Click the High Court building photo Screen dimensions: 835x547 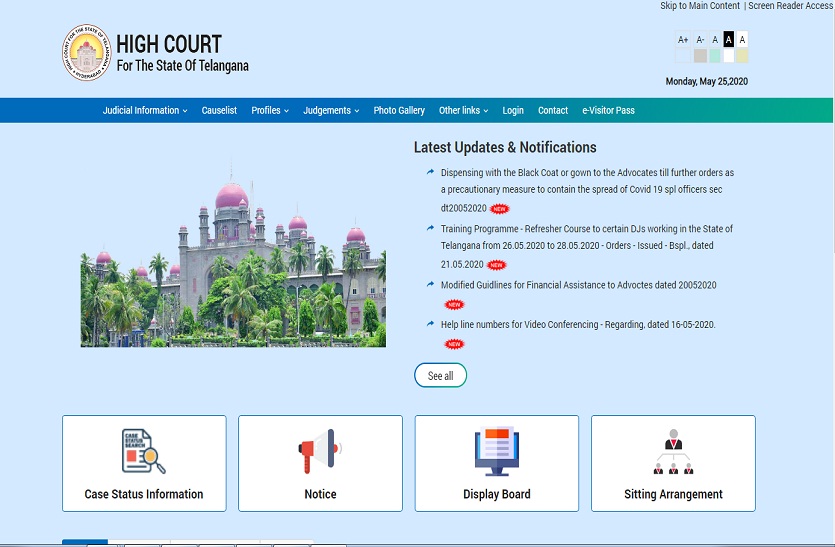tap(233, 263)
